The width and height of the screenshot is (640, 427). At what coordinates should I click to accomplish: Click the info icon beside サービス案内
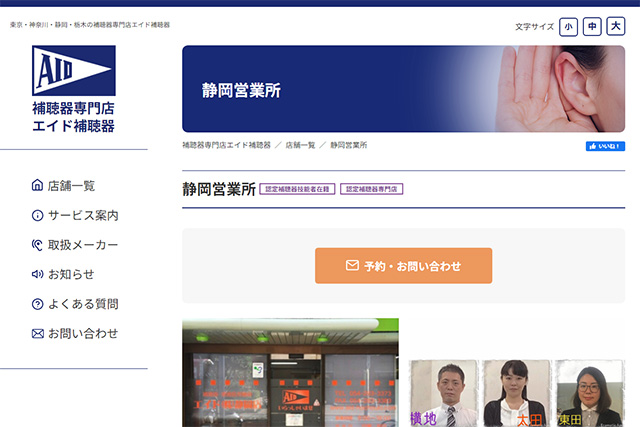click(38, 215)
